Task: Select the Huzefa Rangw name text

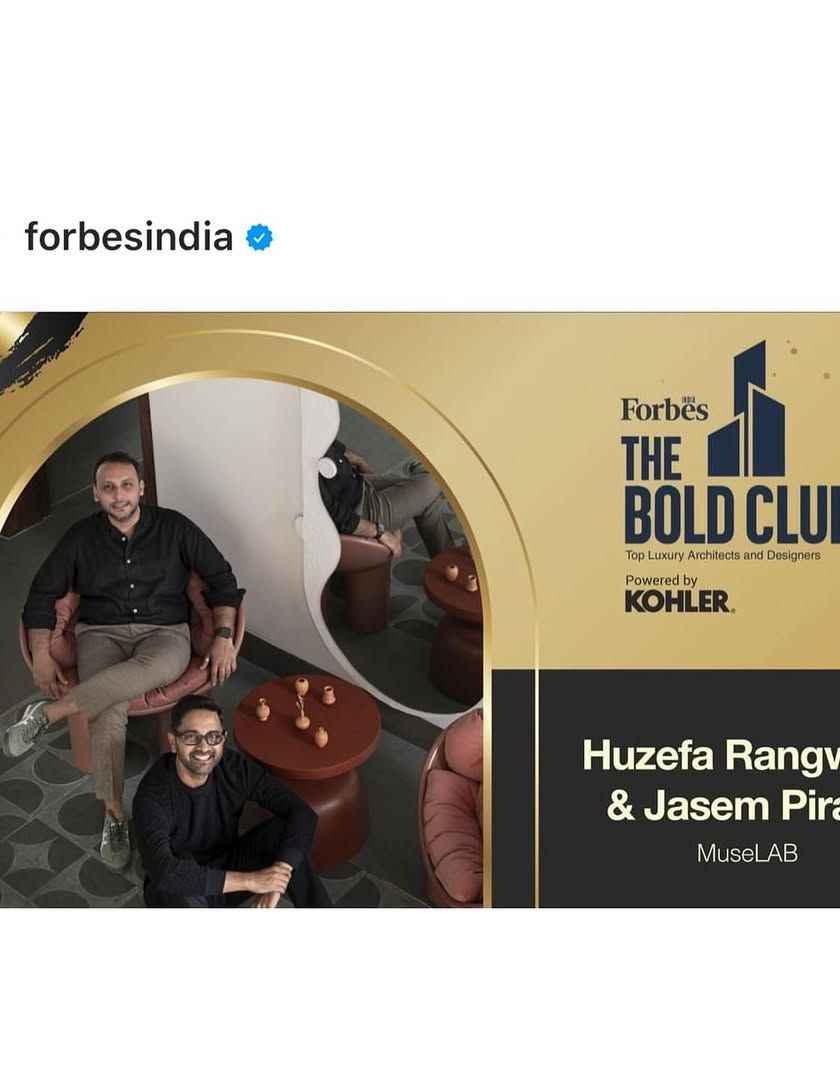Action: click(711, 756)
